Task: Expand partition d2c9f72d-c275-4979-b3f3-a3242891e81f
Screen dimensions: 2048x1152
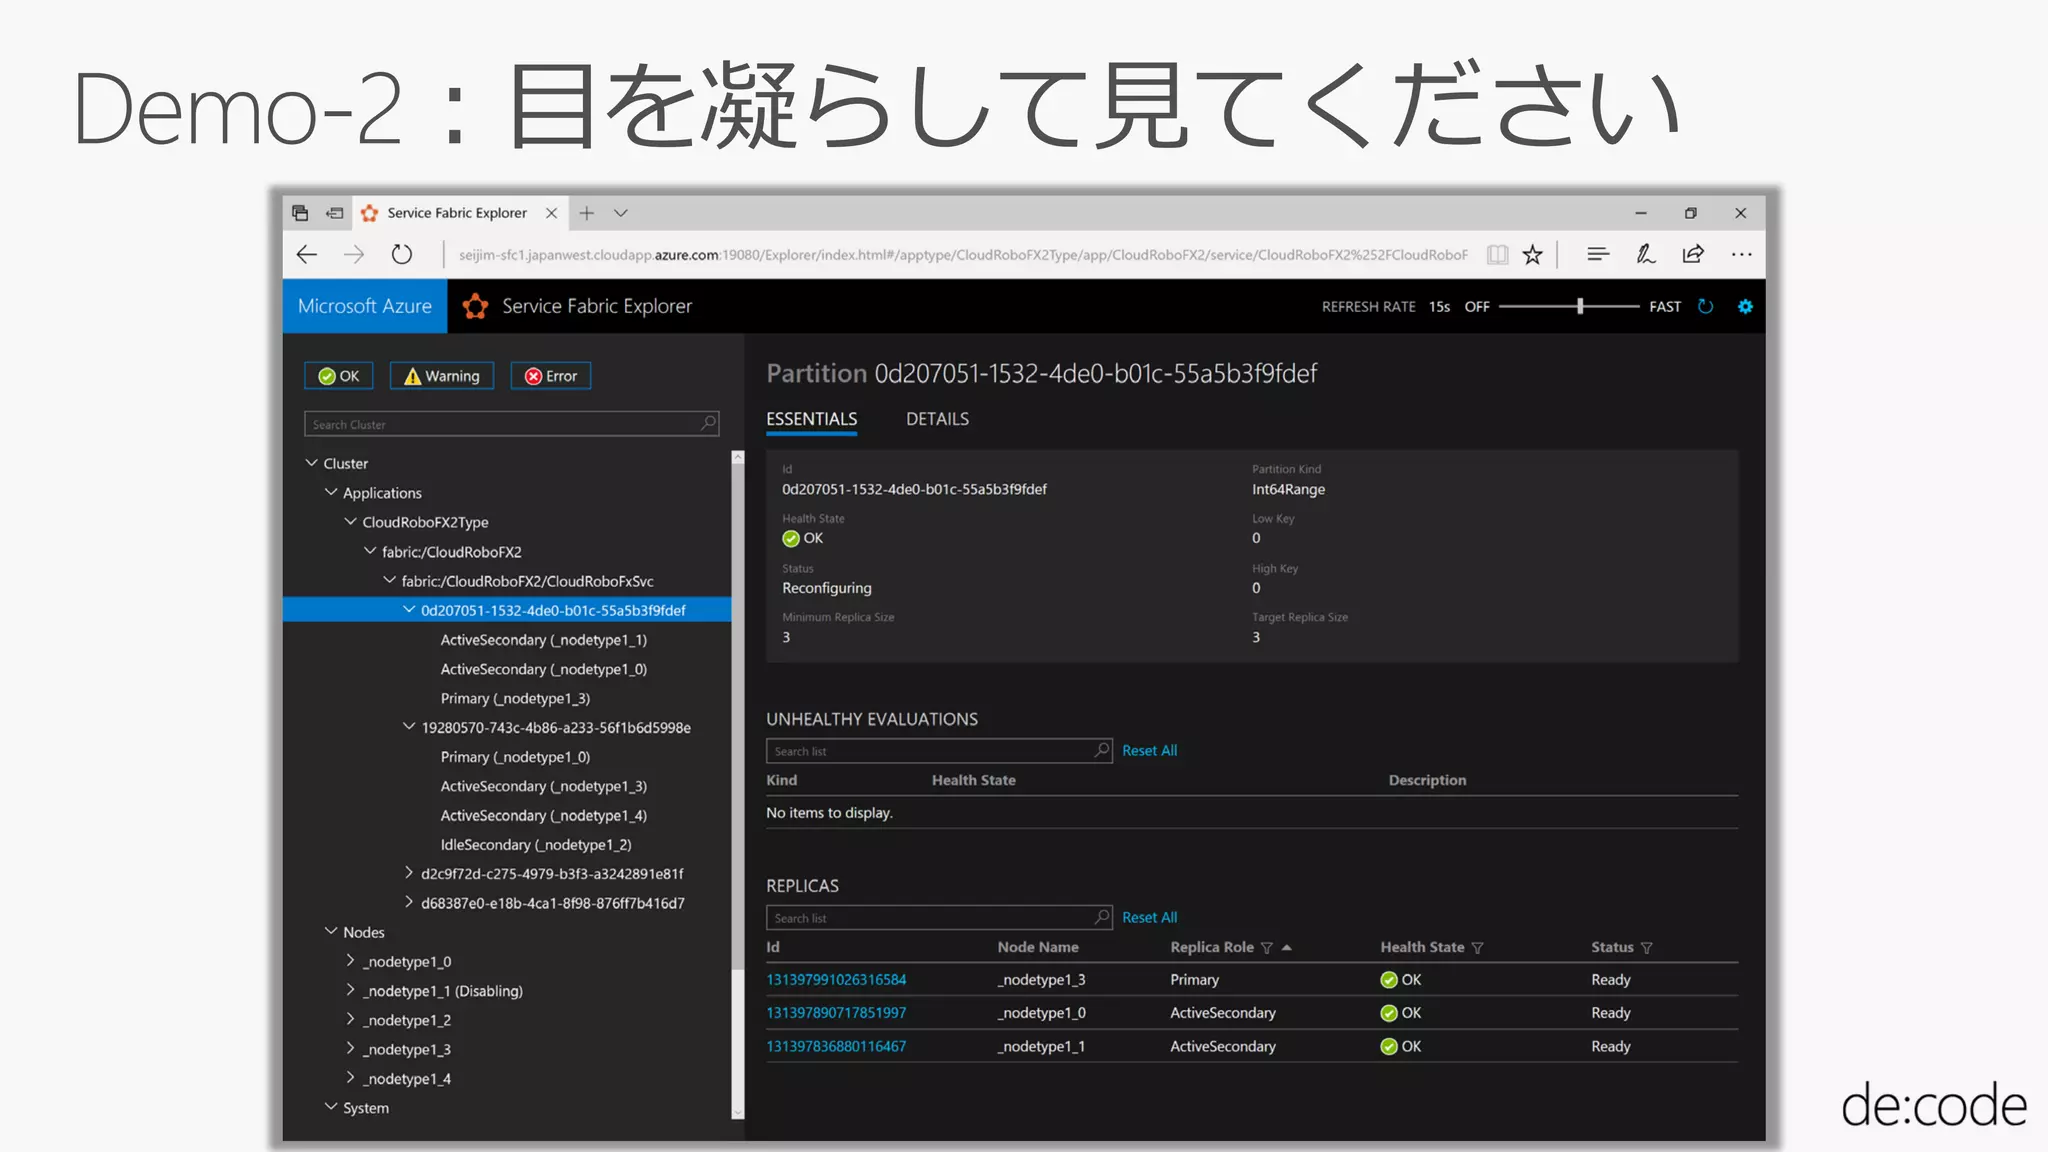Action: click(409, 873)
